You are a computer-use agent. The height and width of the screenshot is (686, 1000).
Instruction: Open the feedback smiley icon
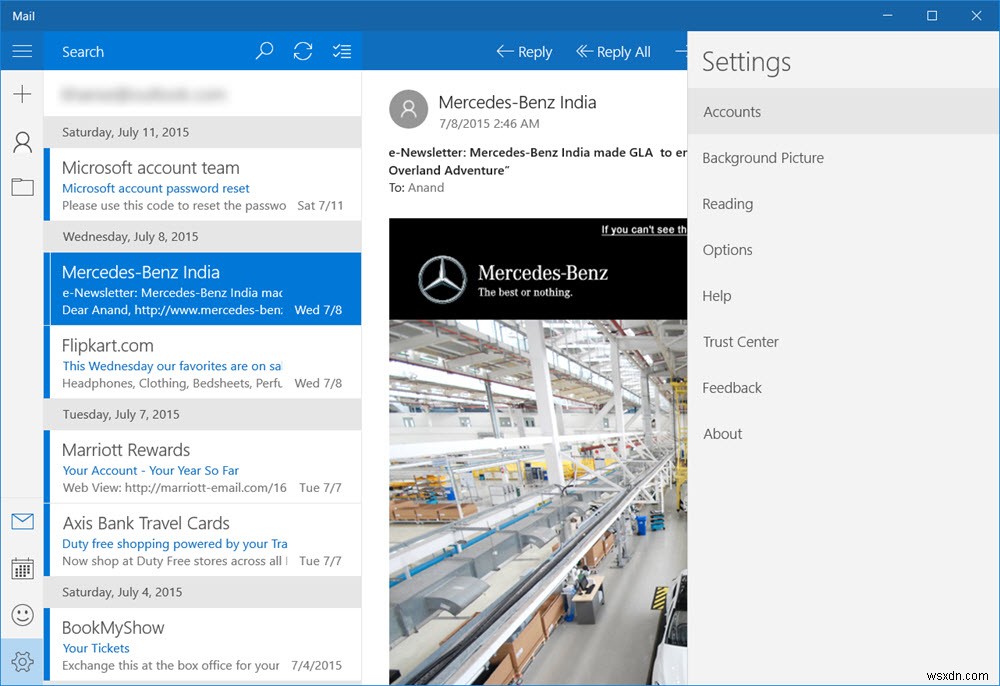click(22, 615)
